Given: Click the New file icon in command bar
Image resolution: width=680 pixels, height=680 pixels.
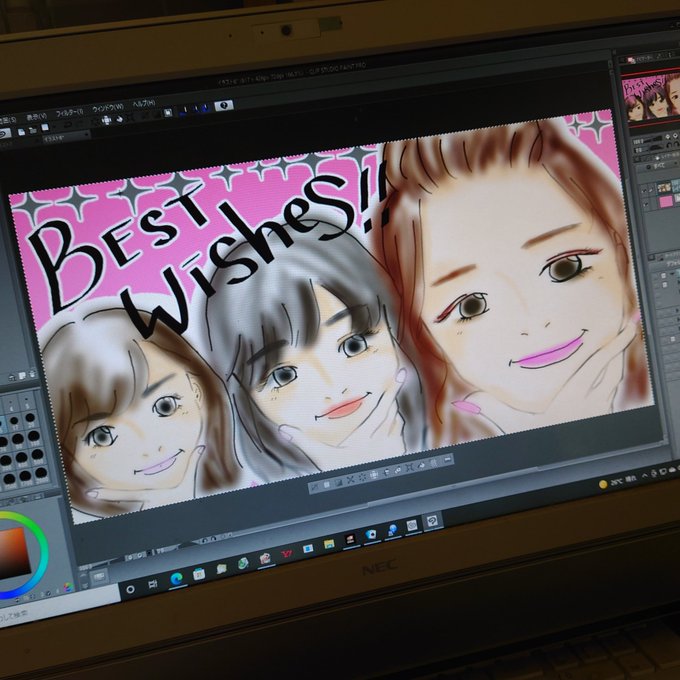Looking at the screenshot, I should pyautogui.click(x=21, y=132).
